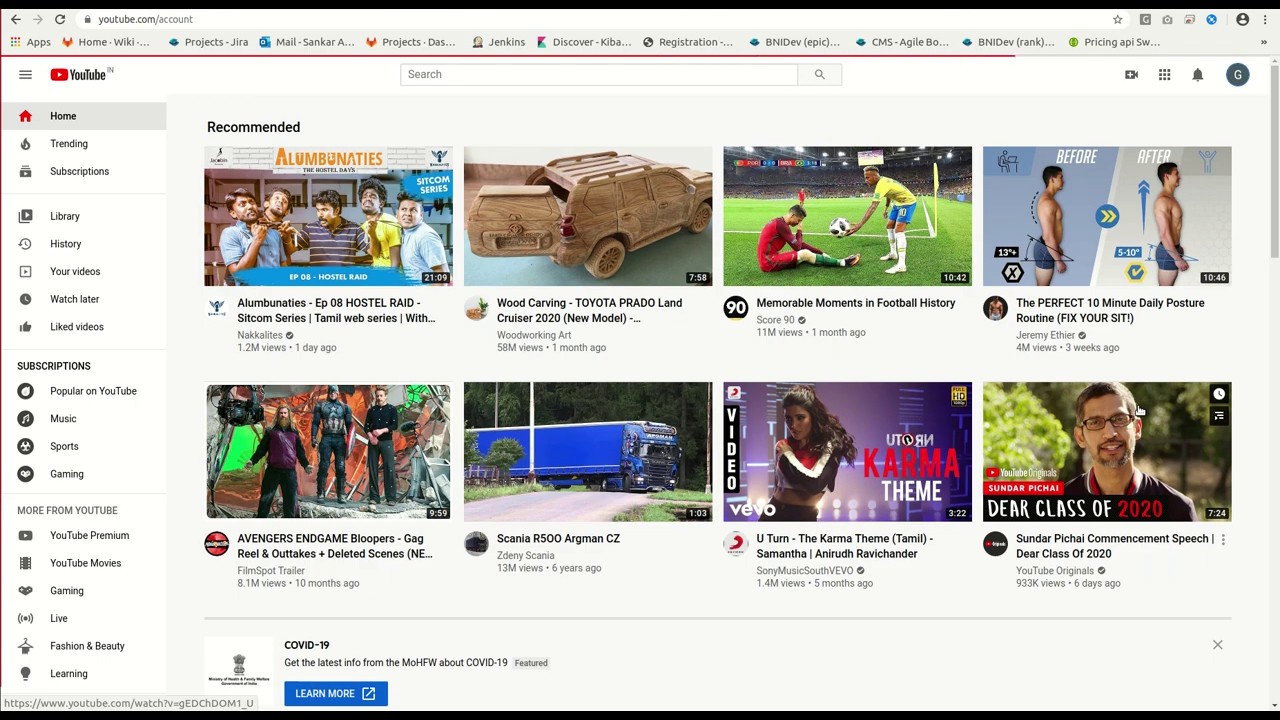1280x720 pixels.
Task: Open History in sidebar
Action: pyautogui.click(x=83, y=244)
